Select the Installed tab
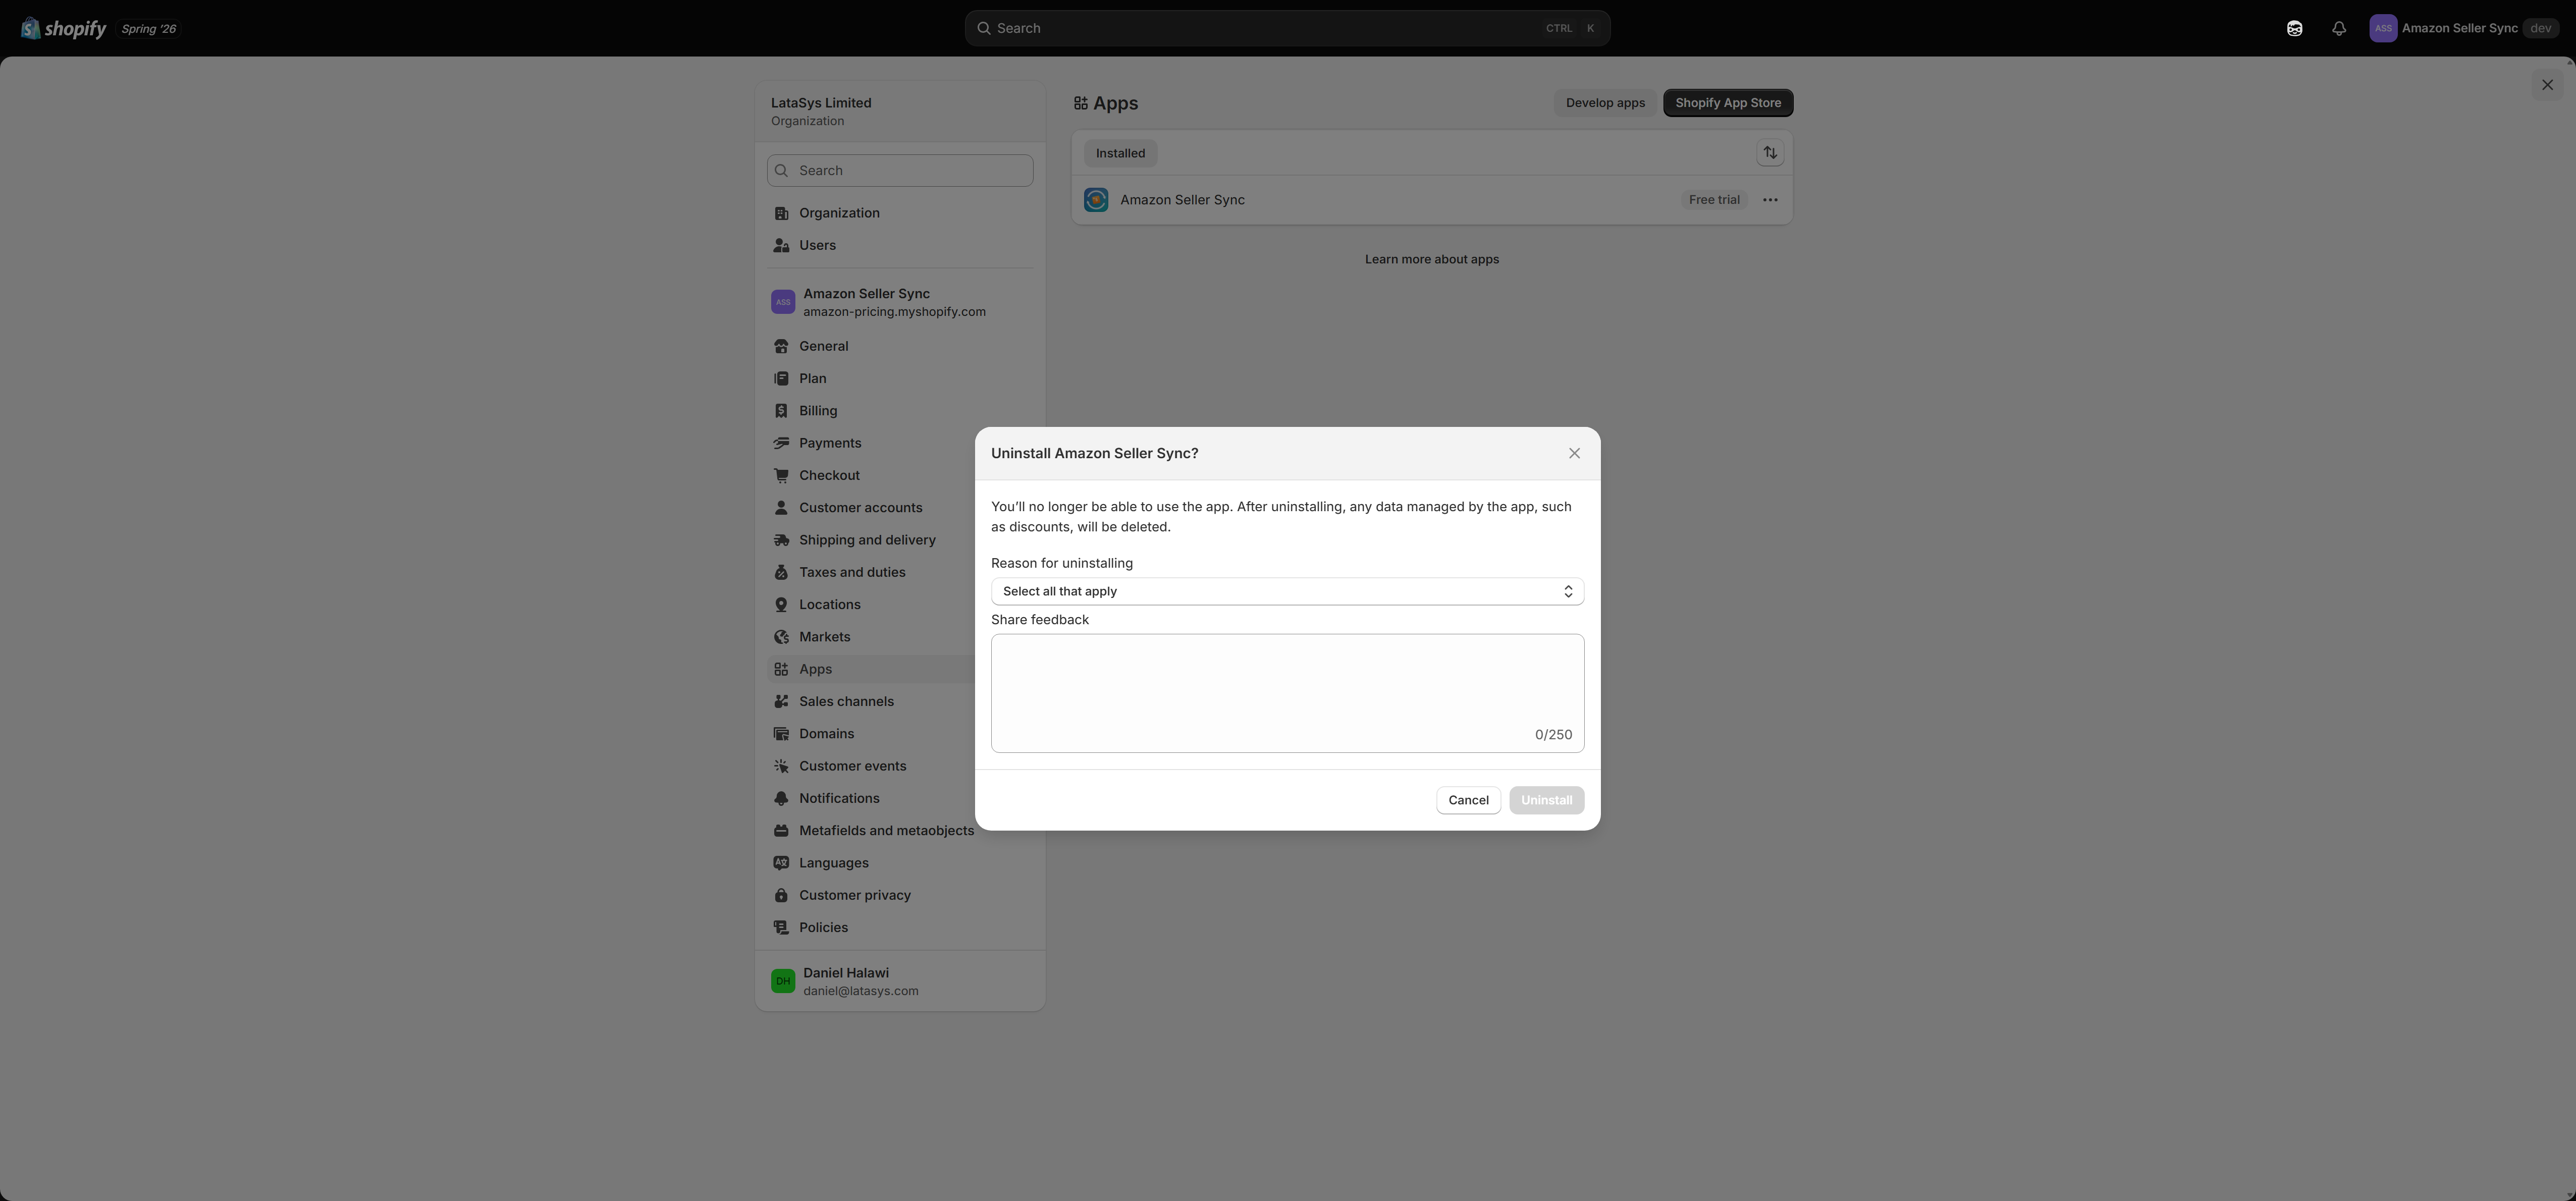 1120,153
